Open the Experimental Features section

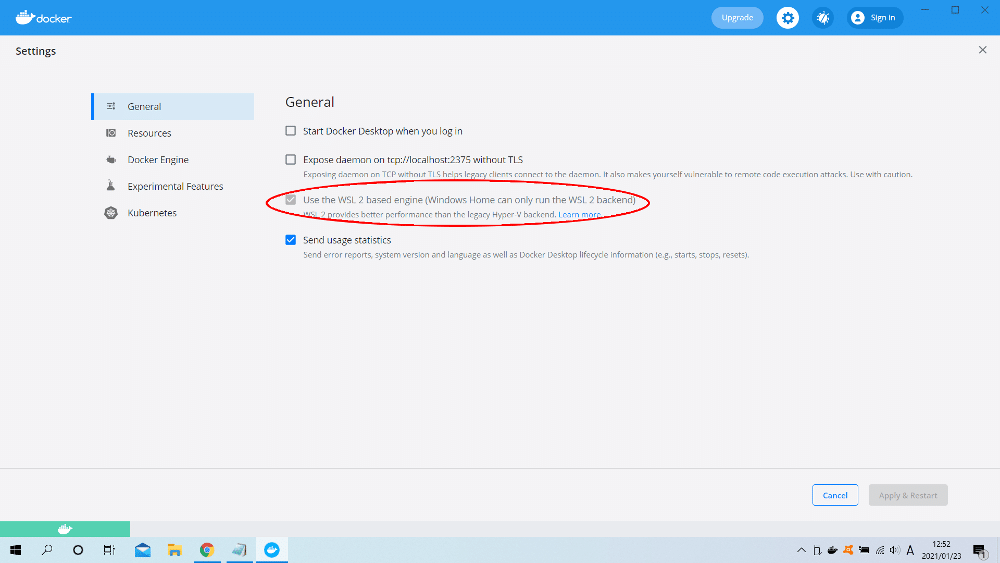click(173, 186)
